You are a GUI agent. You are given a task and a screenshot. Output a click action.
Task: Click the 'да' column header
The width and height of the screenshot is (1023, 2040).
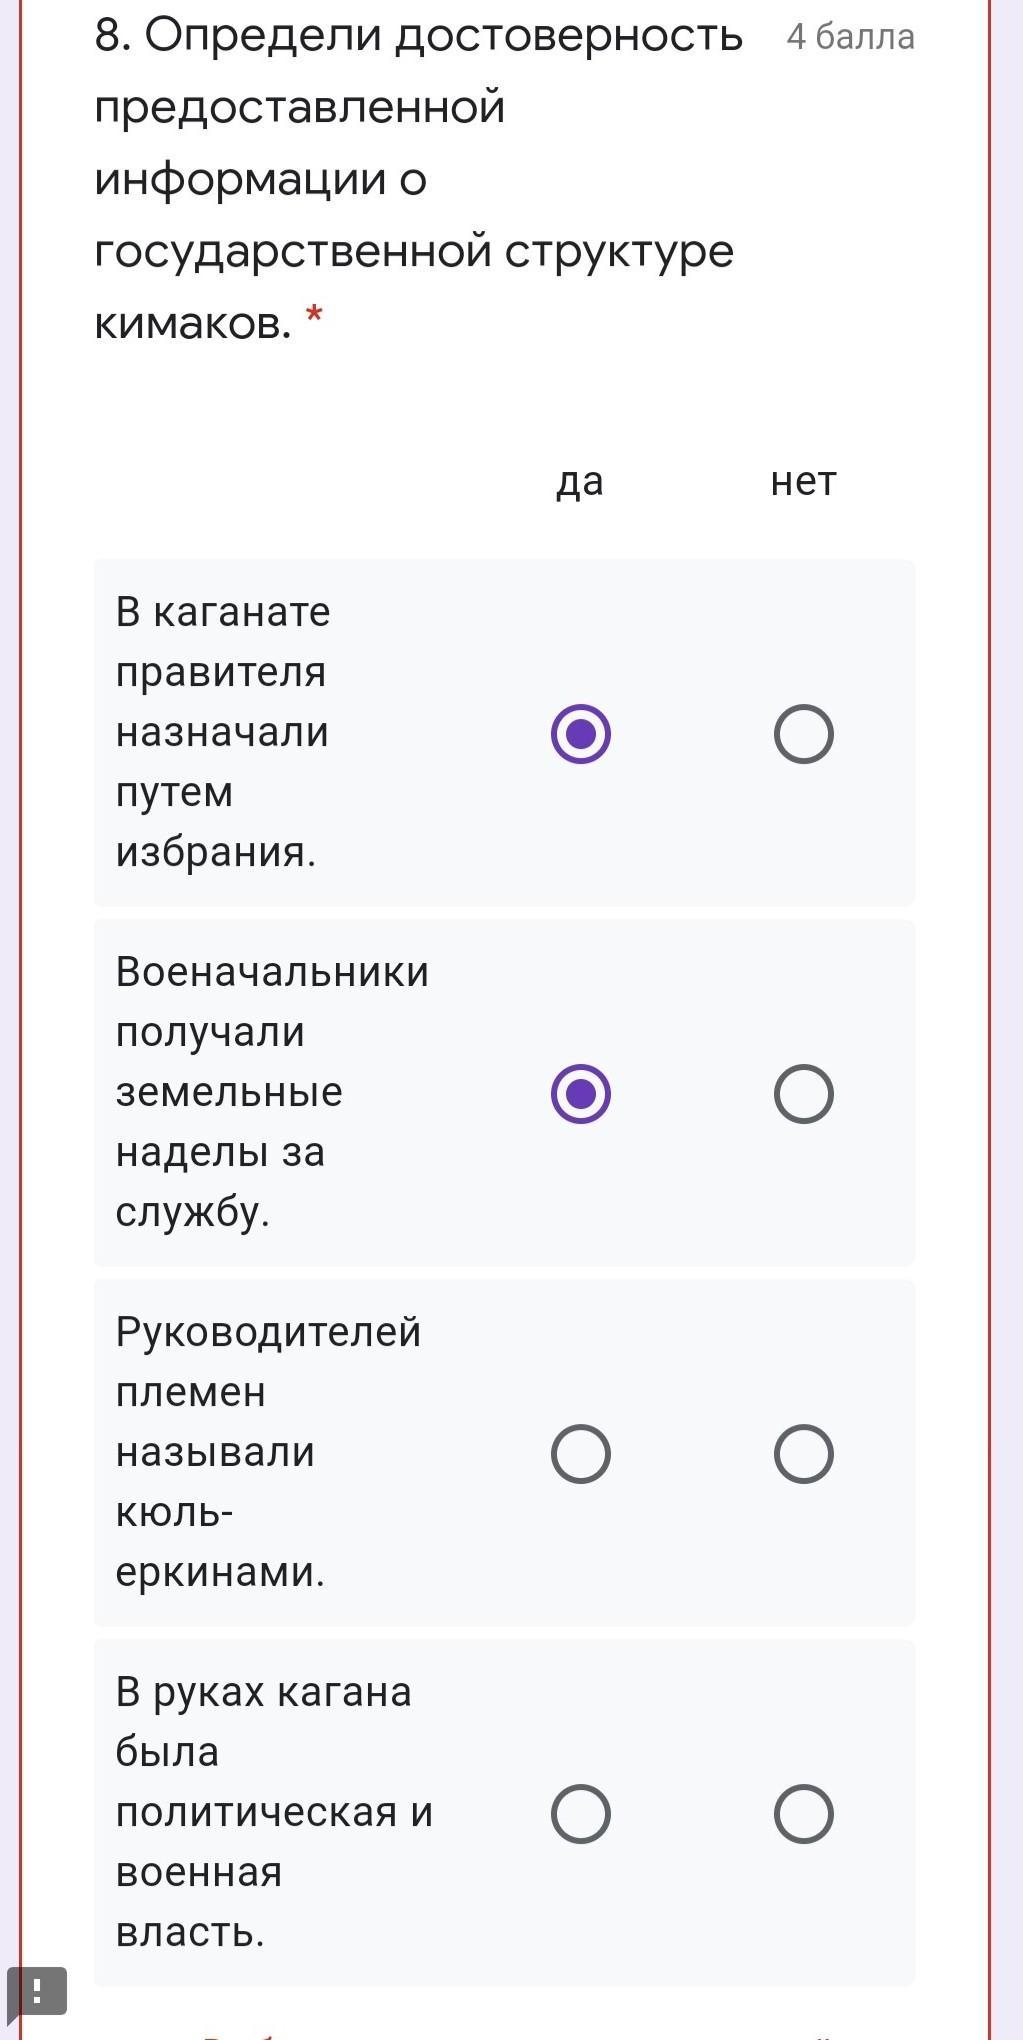tap(580, 481)
